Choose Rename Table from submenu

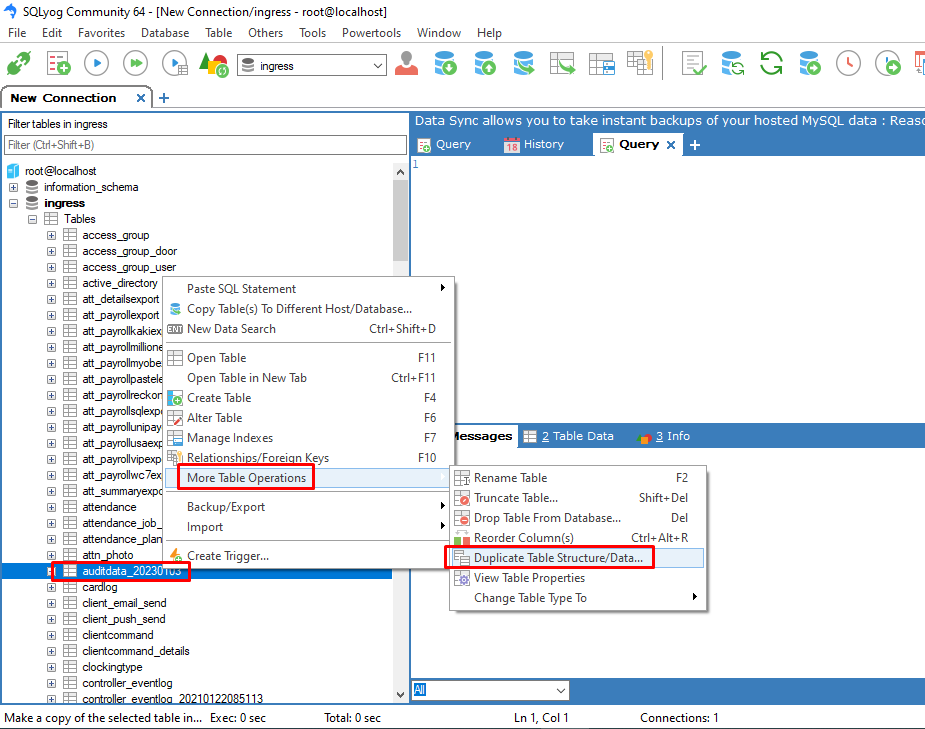[x=578, y=478]
